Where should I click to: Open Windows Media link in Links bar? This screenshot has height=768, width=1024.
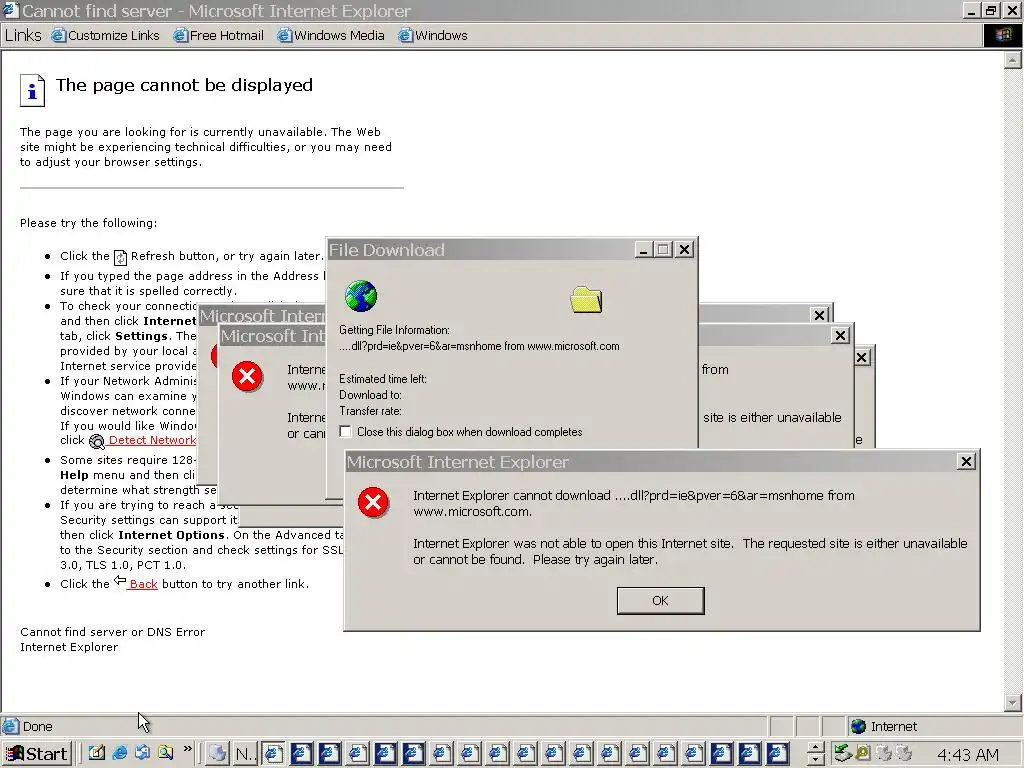(x=331, y=35)
